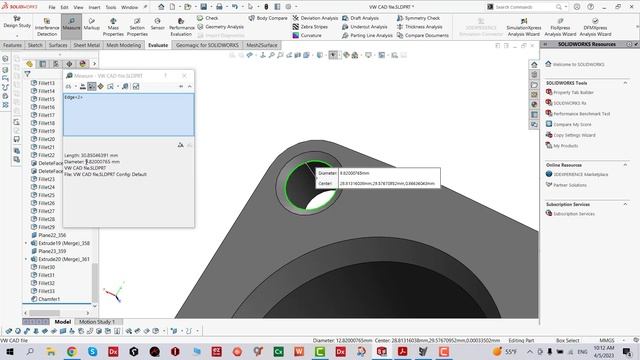Expand Extrude19 (Merge)_358 feature
Image resolution: width=640 pixels, height=360 pixels.
(26, 243)
